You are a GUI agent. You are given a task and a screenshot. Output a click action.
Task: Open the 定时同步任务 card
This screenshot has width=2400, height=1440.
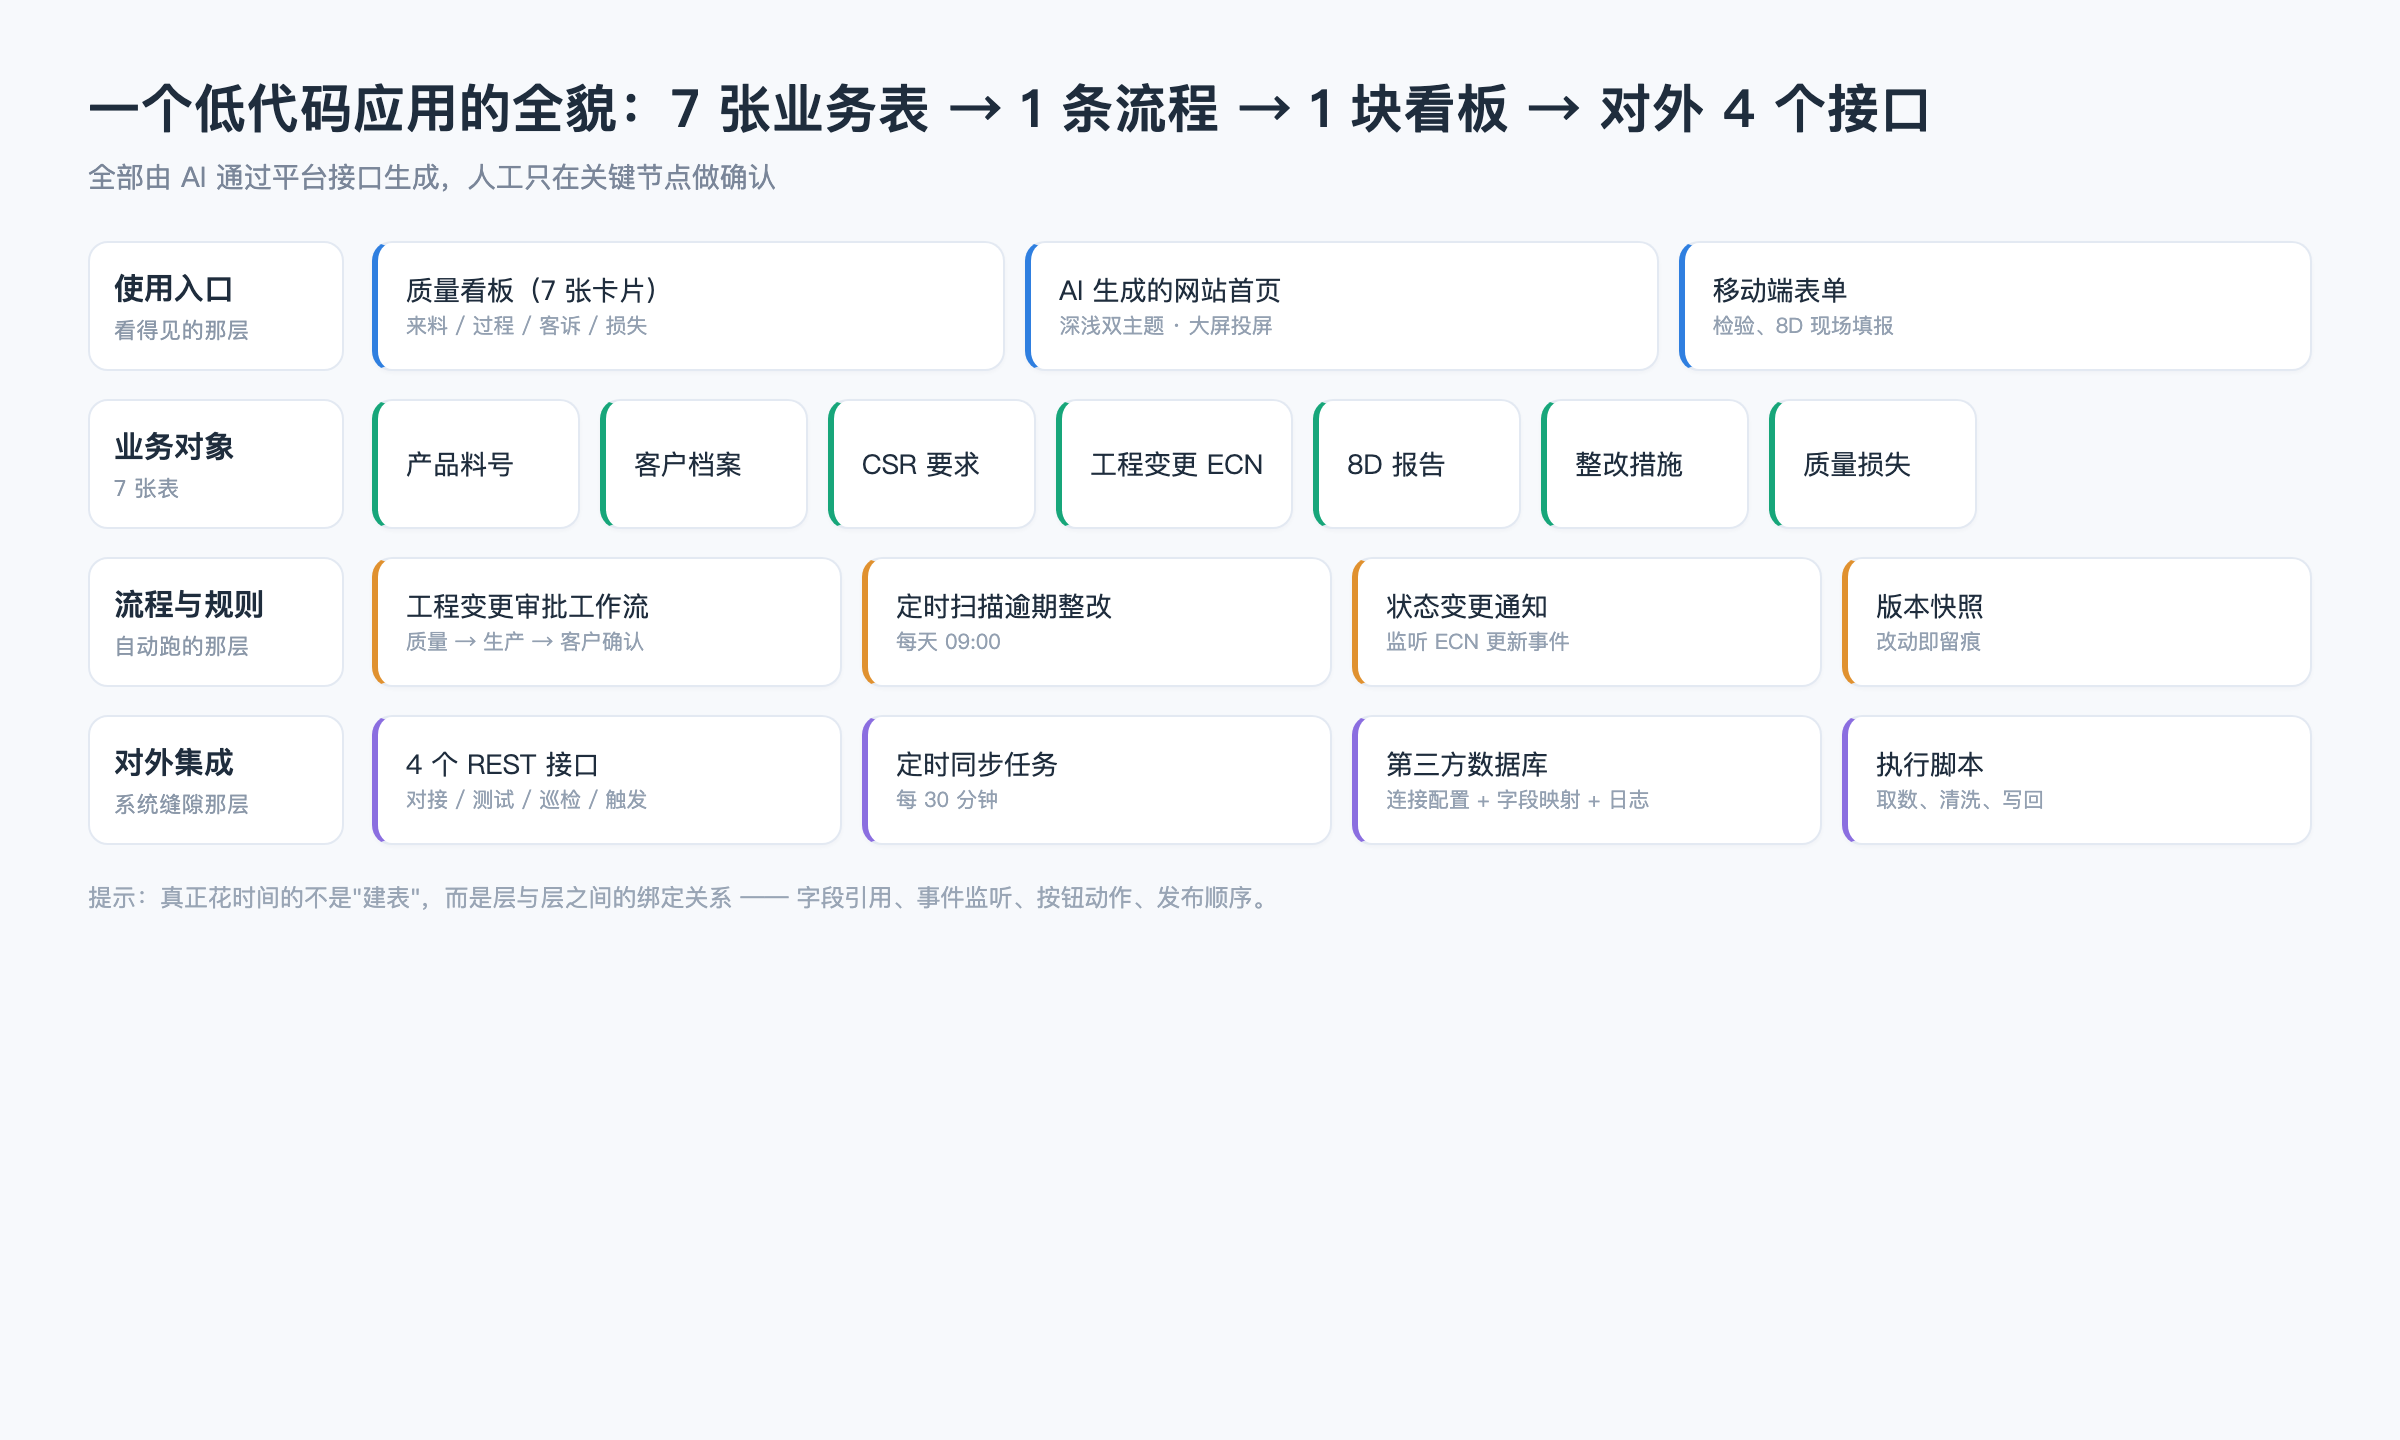coord(1096,780)
